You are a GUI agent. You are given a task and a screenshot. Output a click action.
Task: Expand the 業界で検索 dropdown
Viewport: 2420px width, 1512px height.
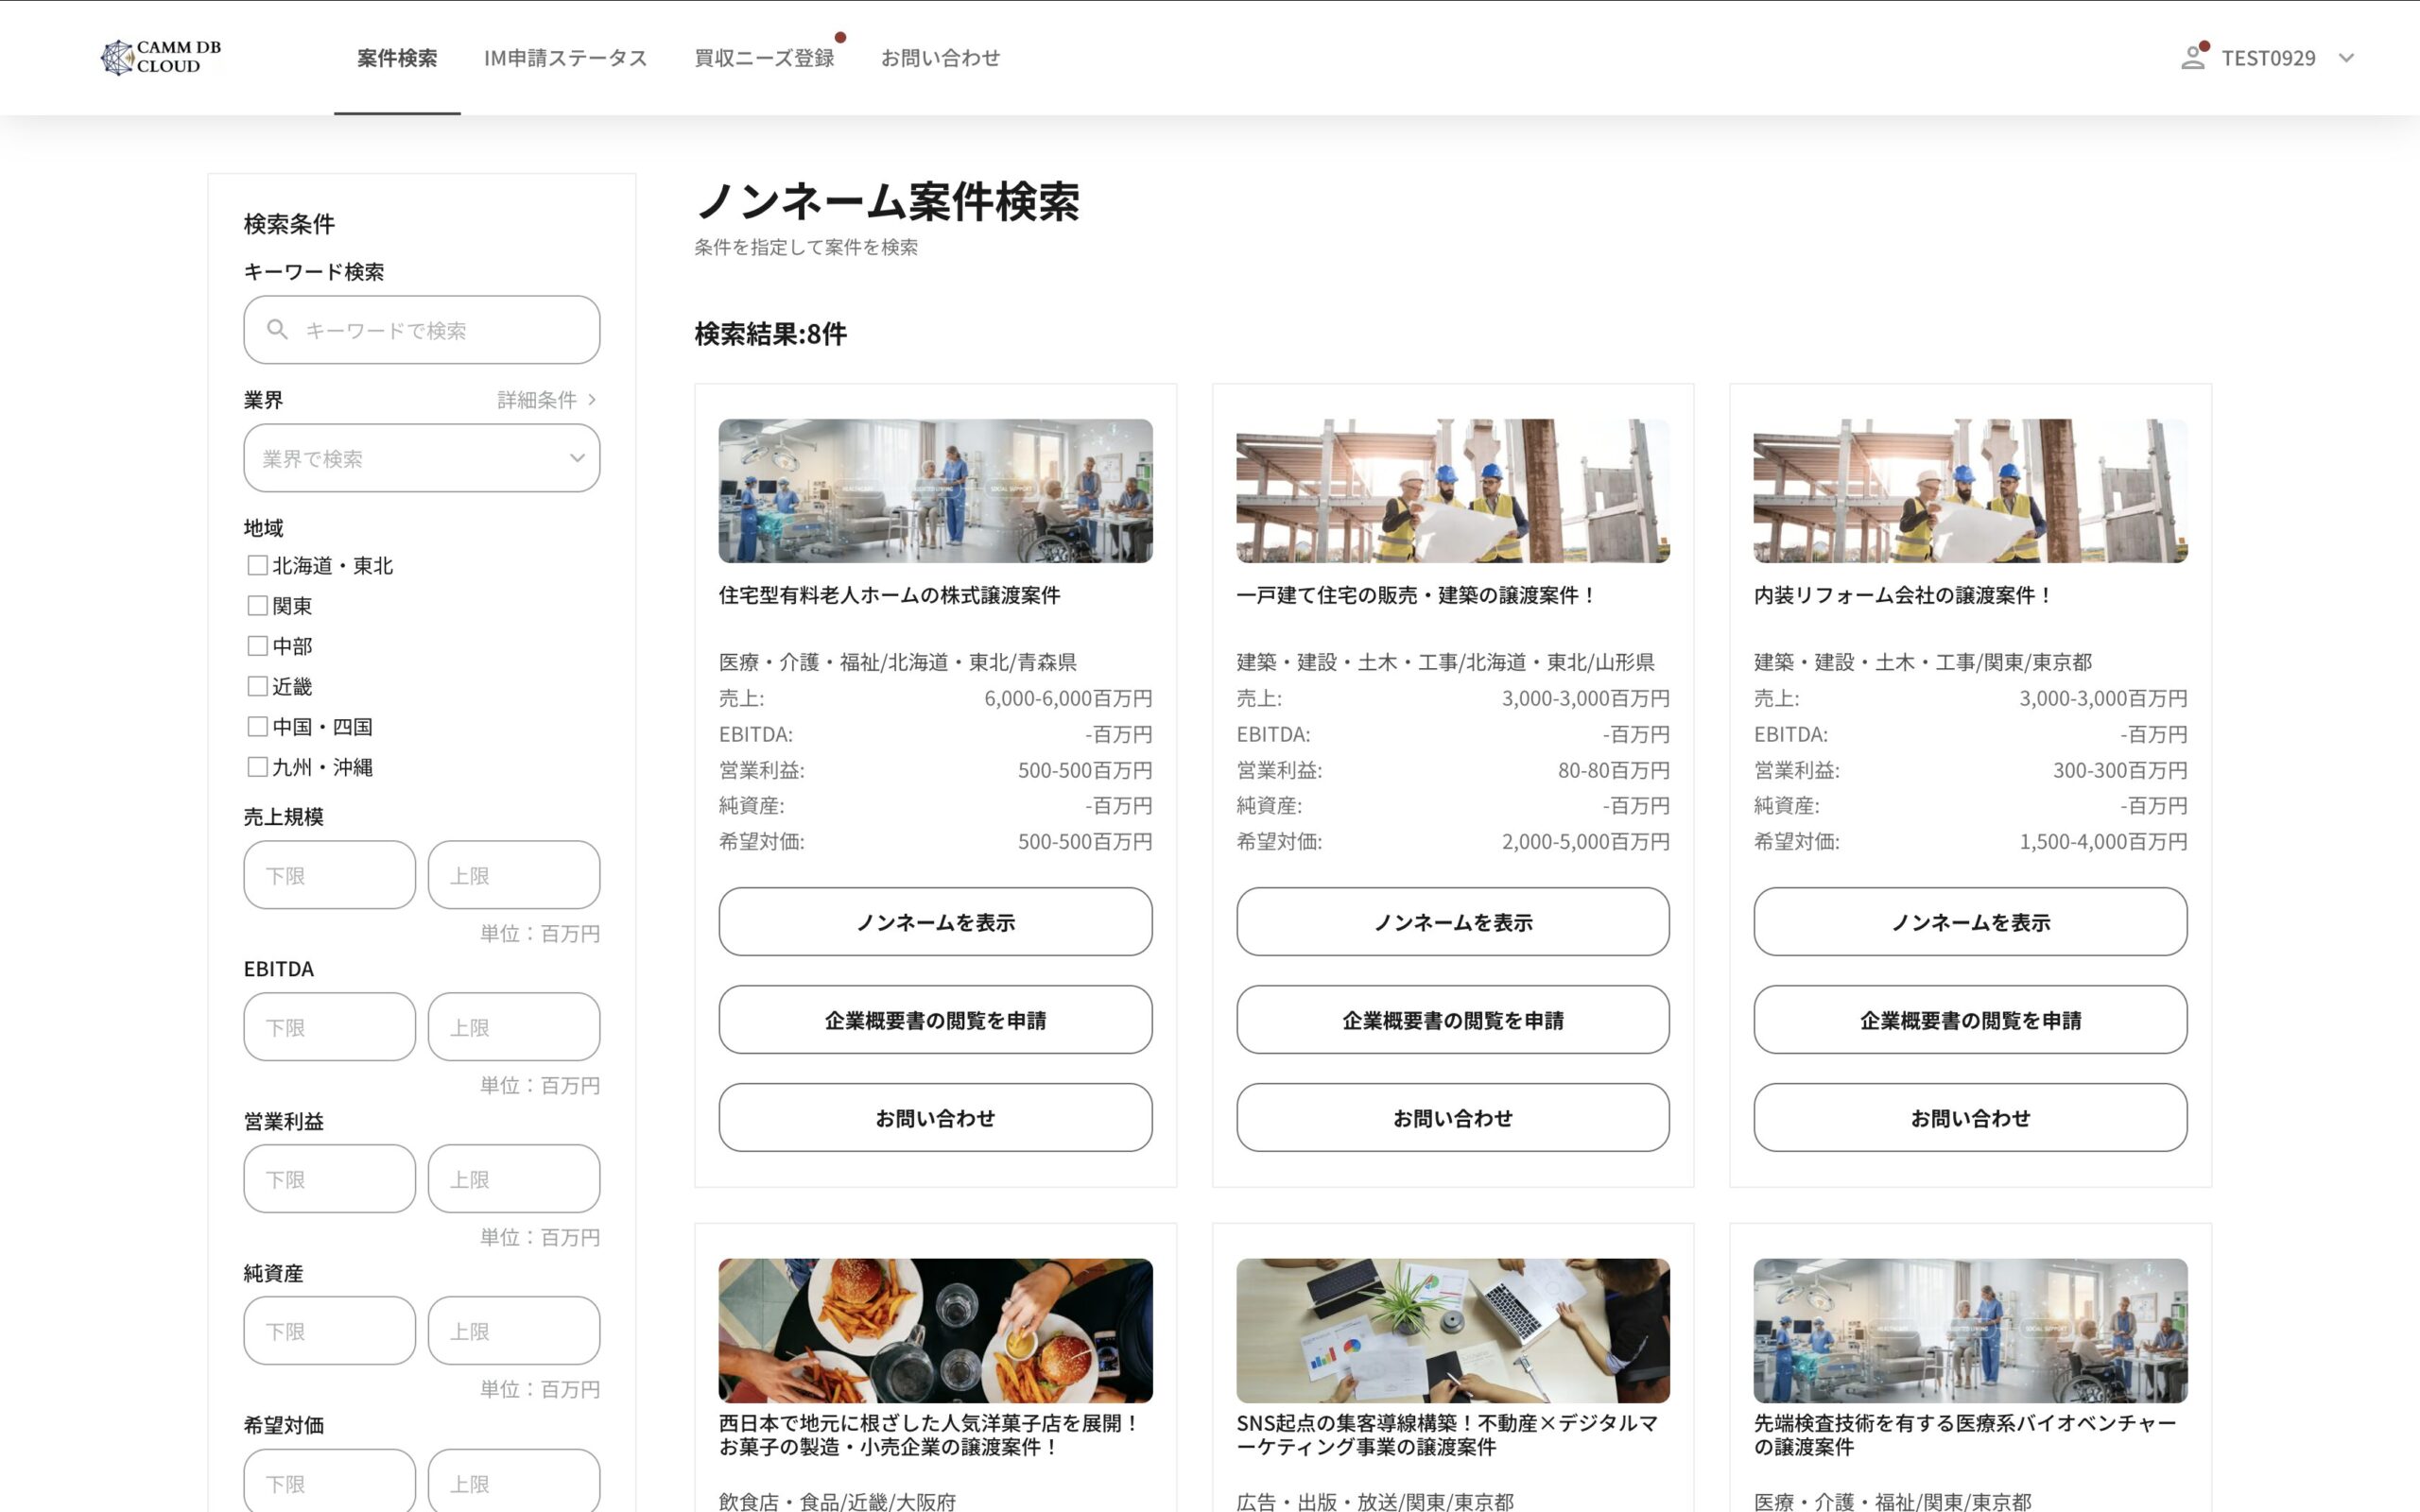(x=421, y=458)
